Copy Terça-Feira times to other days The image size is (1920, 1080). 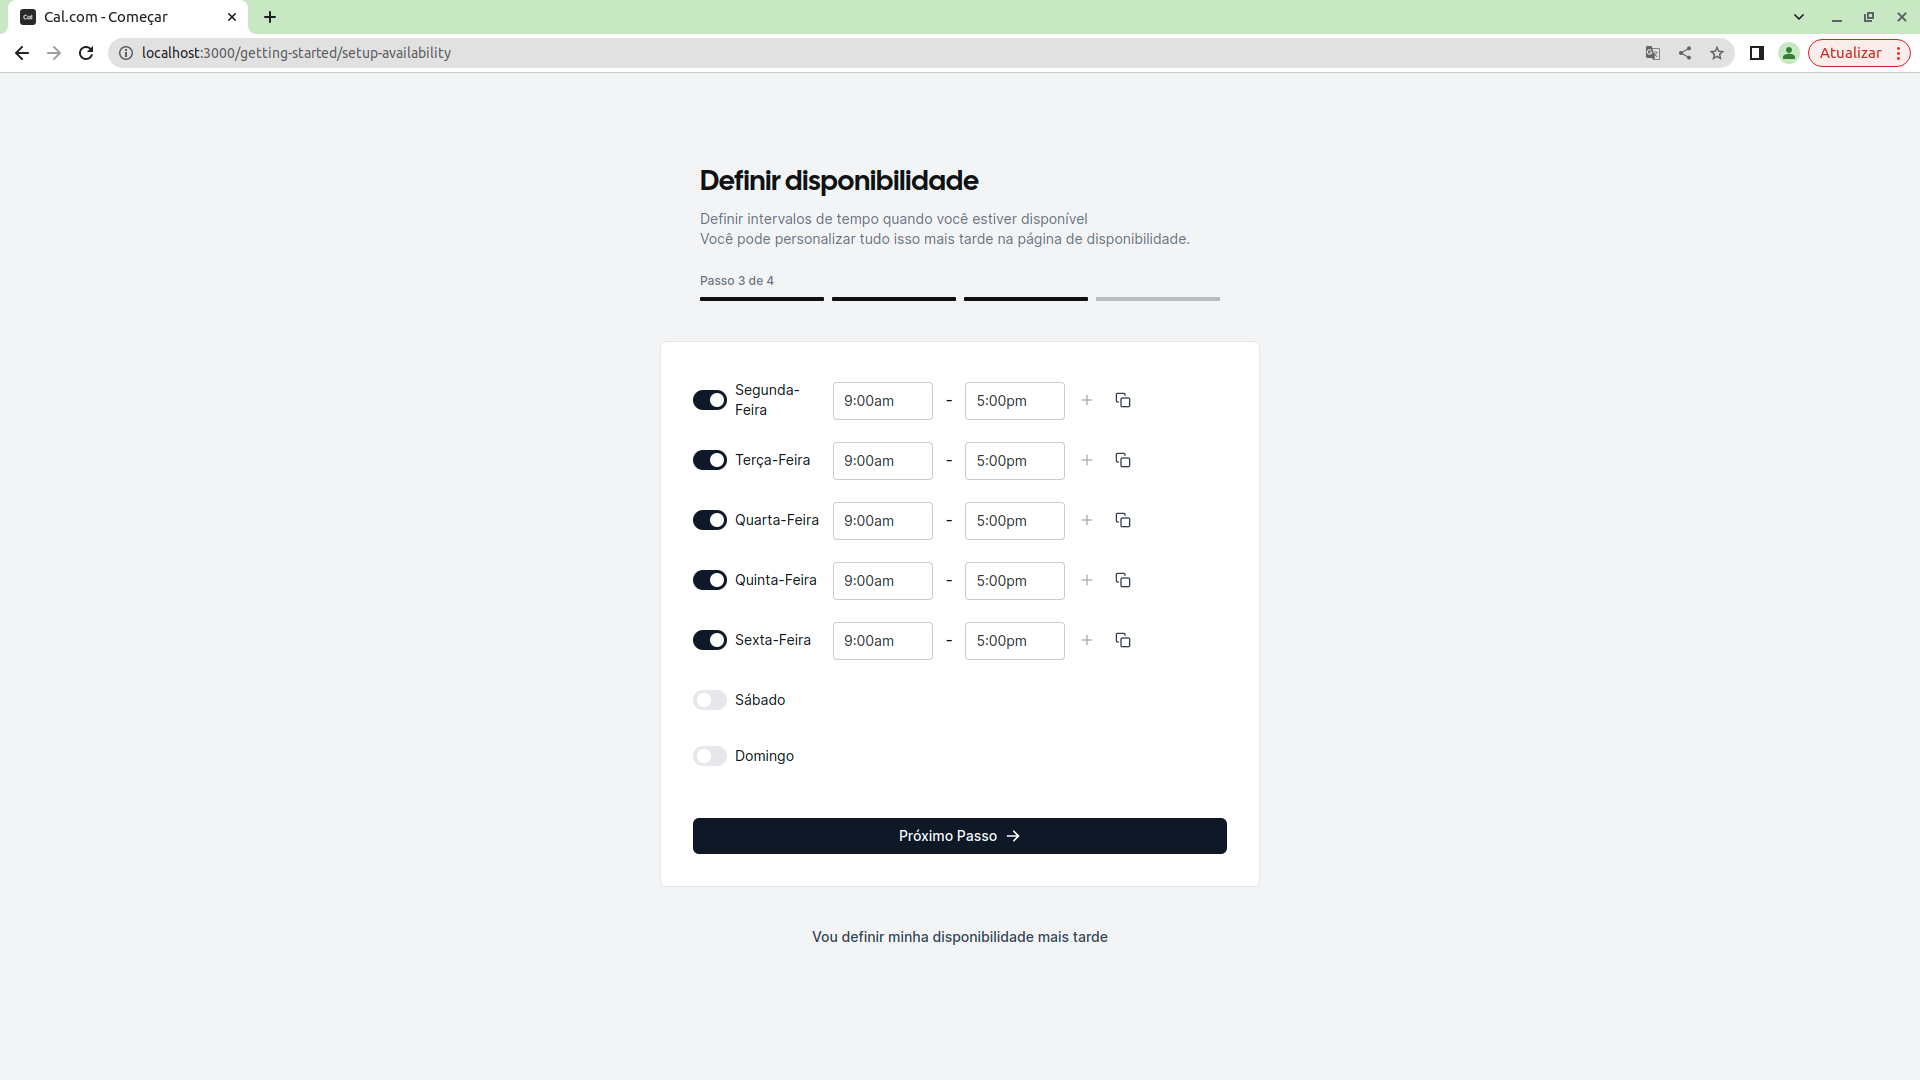[1122, 460]
